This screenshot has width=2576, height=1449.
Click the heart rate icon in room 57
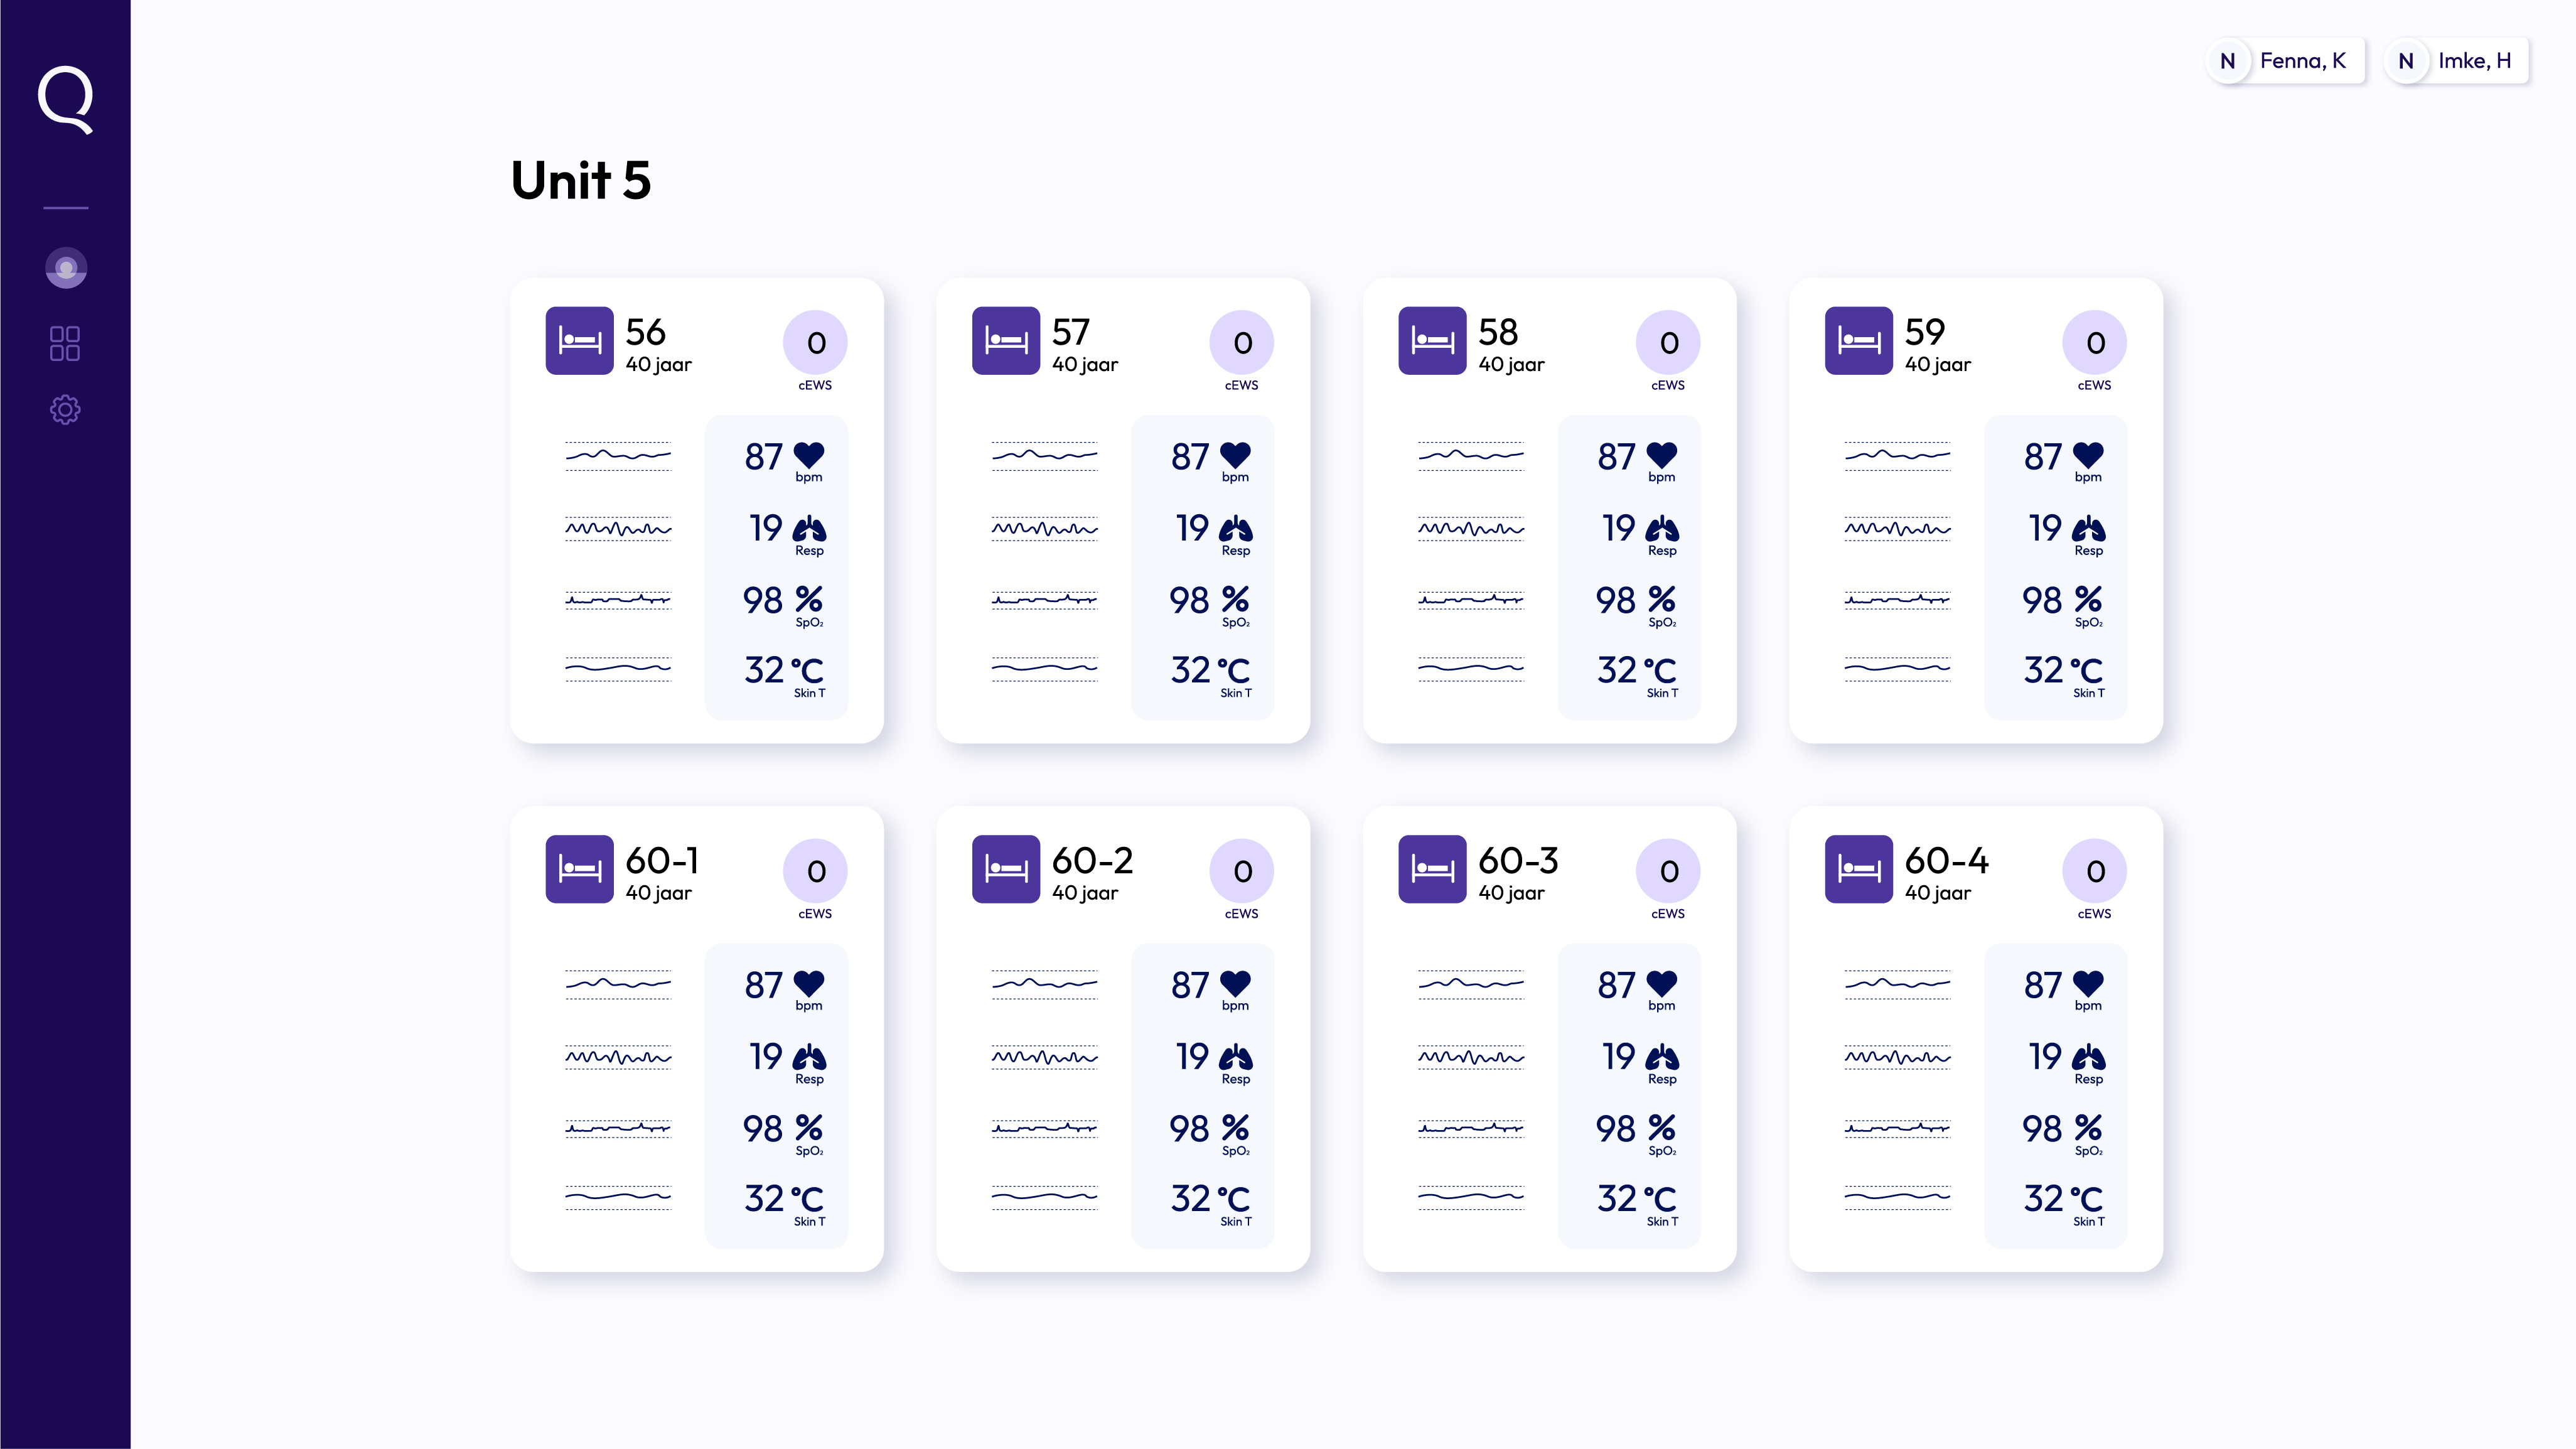pos(1235,455)
